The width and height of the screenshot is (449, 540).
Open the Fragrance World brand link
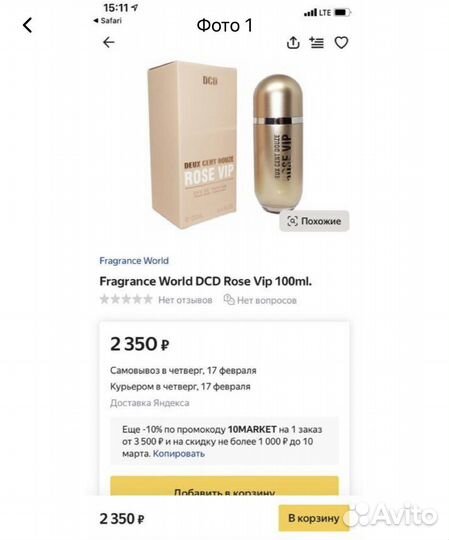(x=134, y=261)
